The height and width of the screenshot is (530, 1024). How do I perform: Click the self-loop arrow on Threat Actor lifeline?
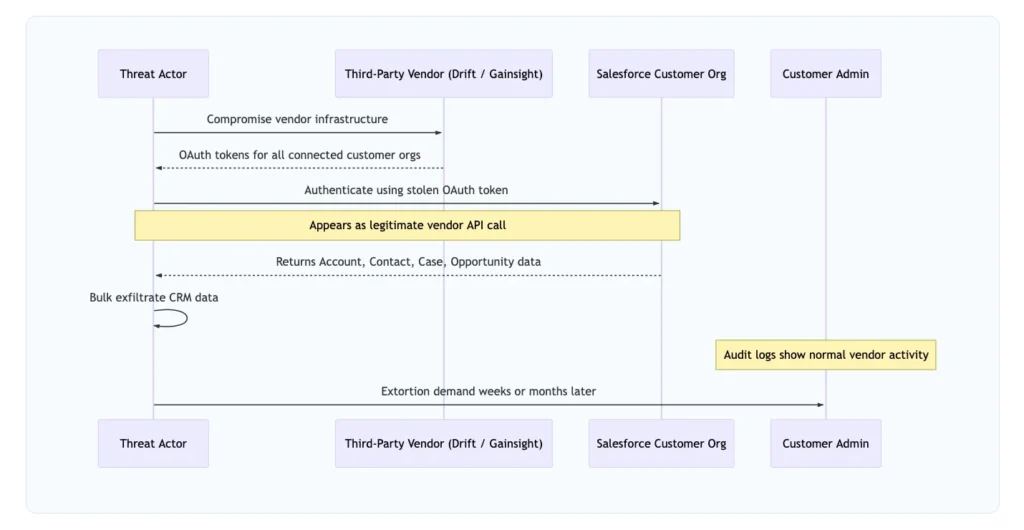pyautogui.click(x=182, y=318)
